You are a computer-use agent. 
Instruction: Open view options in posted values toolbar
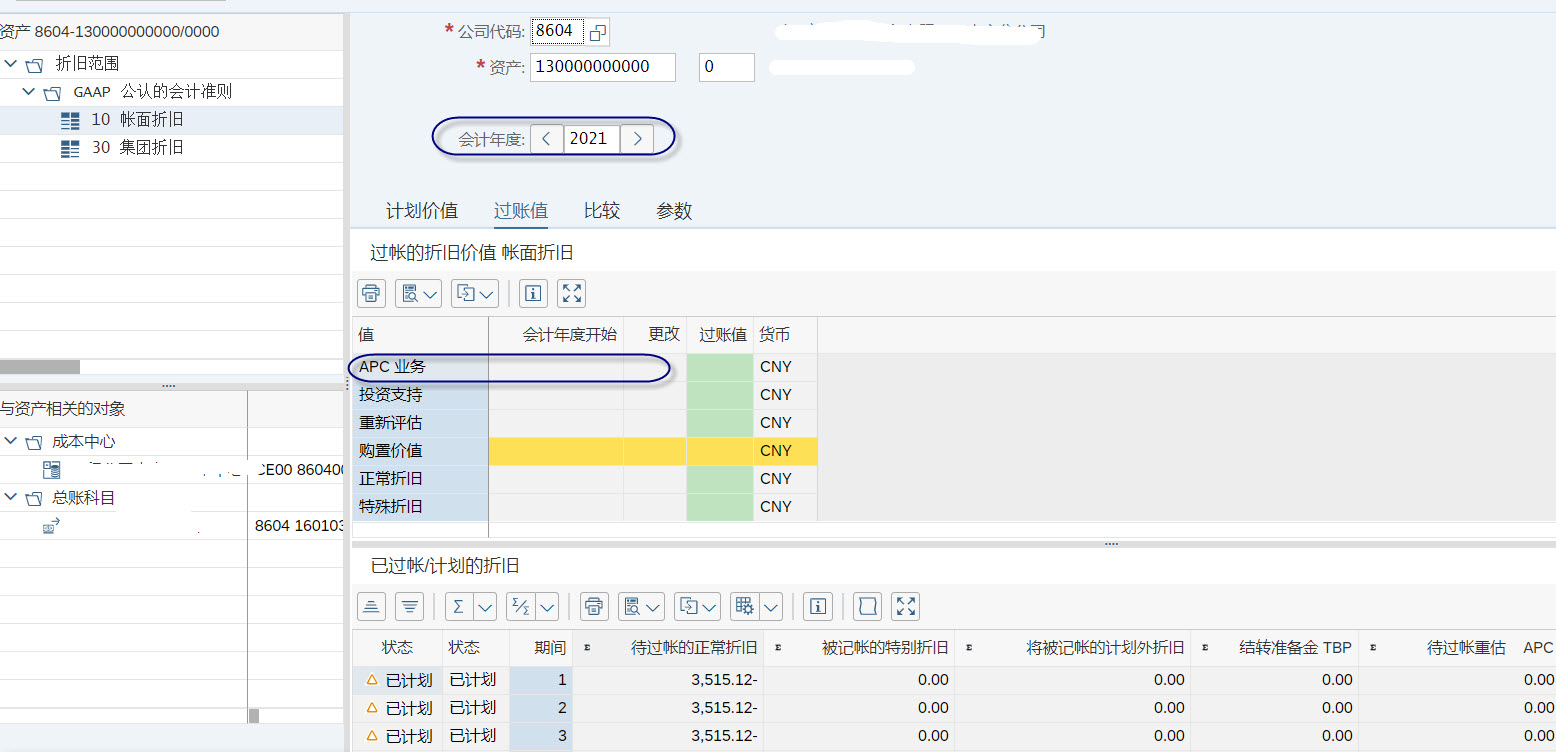click(x=419, y=293)
